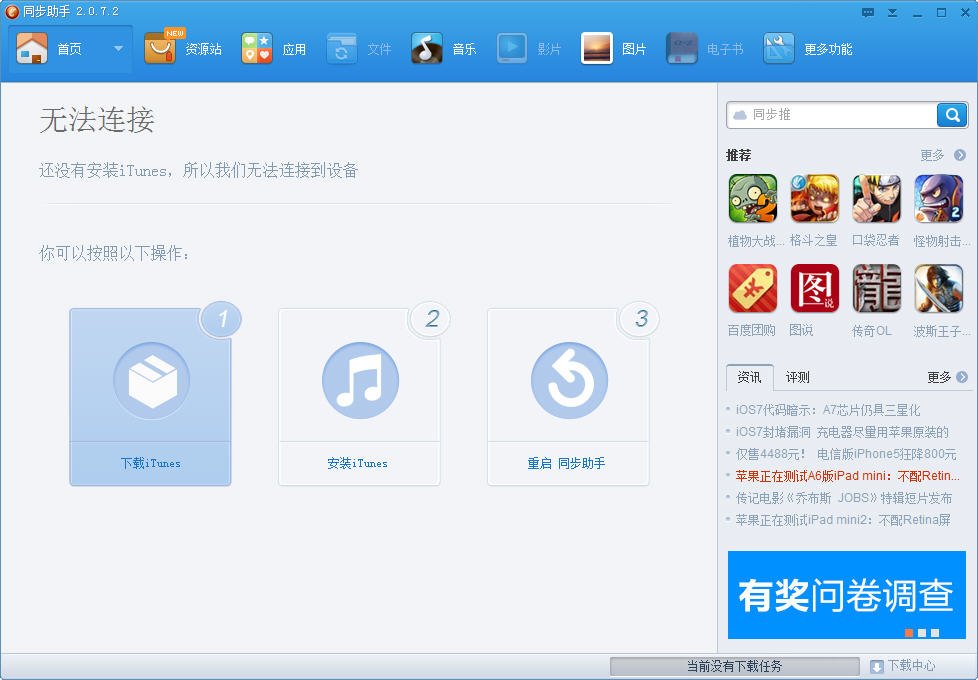Image resolution: width=978 pixels, height=680 pixels.
Task: Click the 有奖问卷调查 banner
Action: click(x=846, y=595)
